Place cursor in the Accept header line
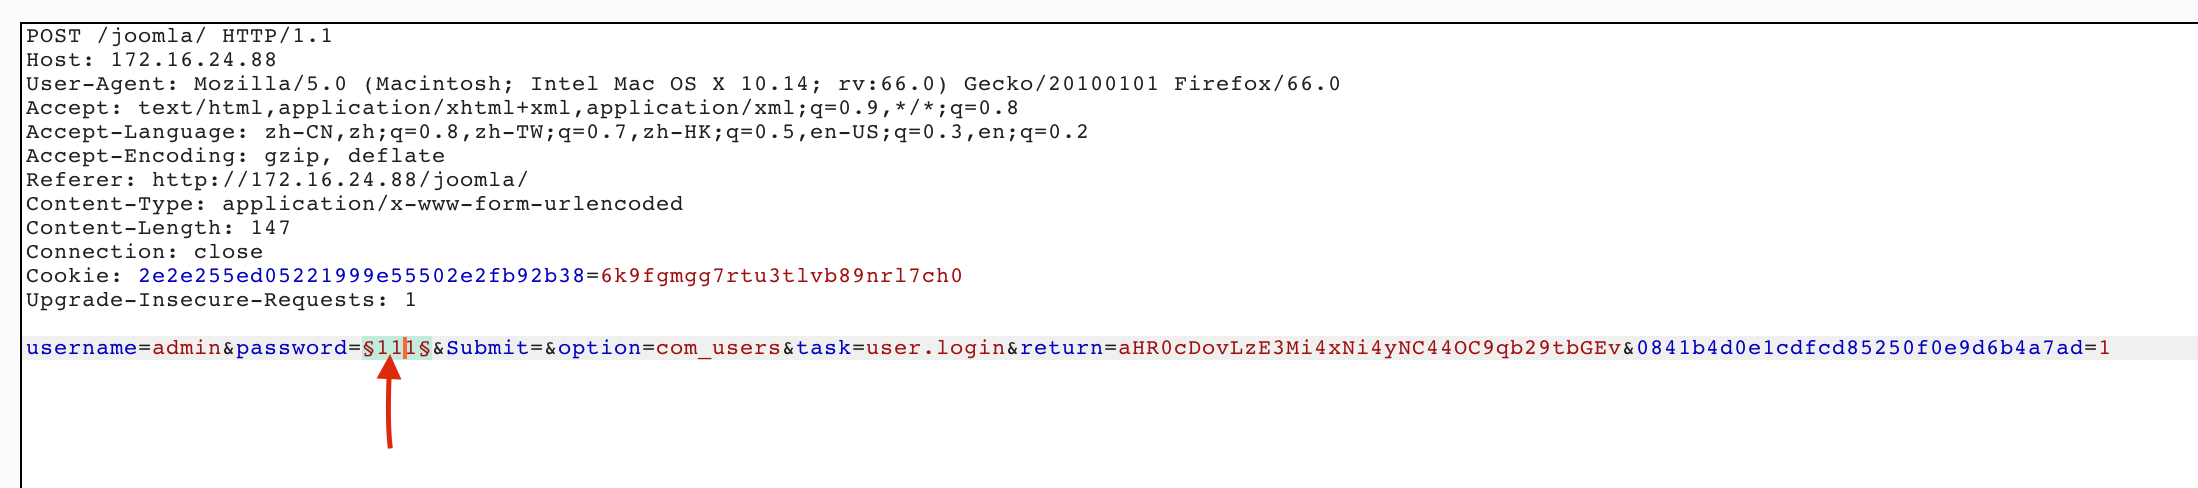 click(521, 108)
